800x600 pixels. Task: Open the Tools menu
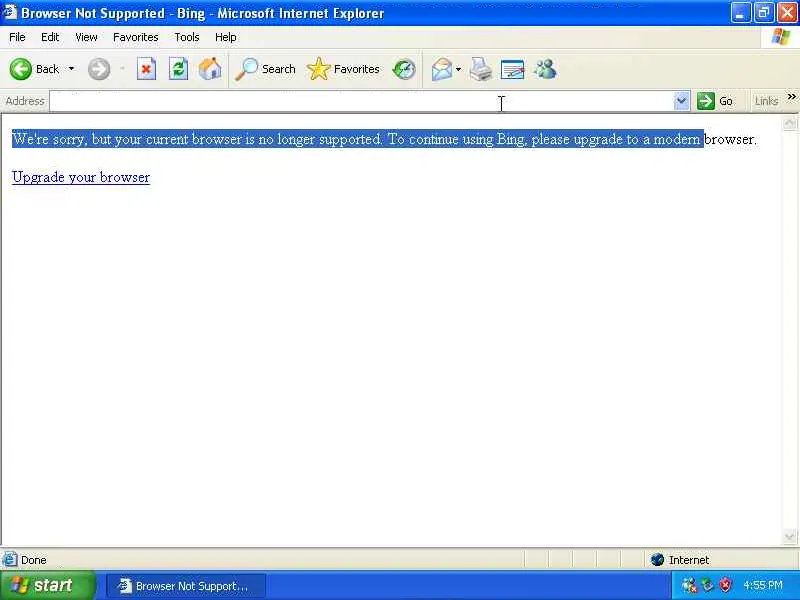[187, 37]
